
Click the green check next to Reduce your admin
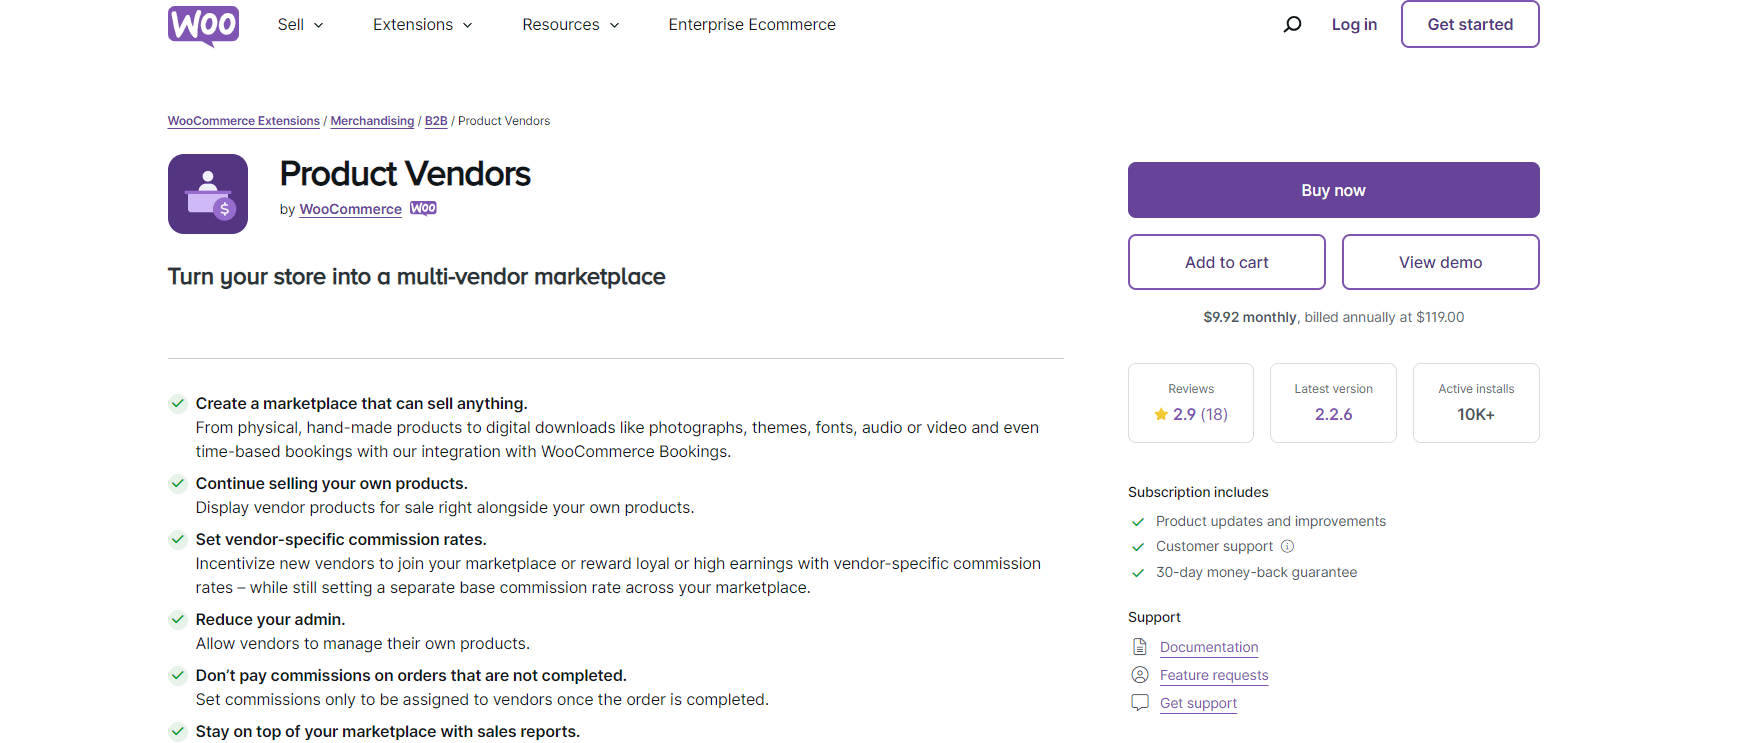177,620
